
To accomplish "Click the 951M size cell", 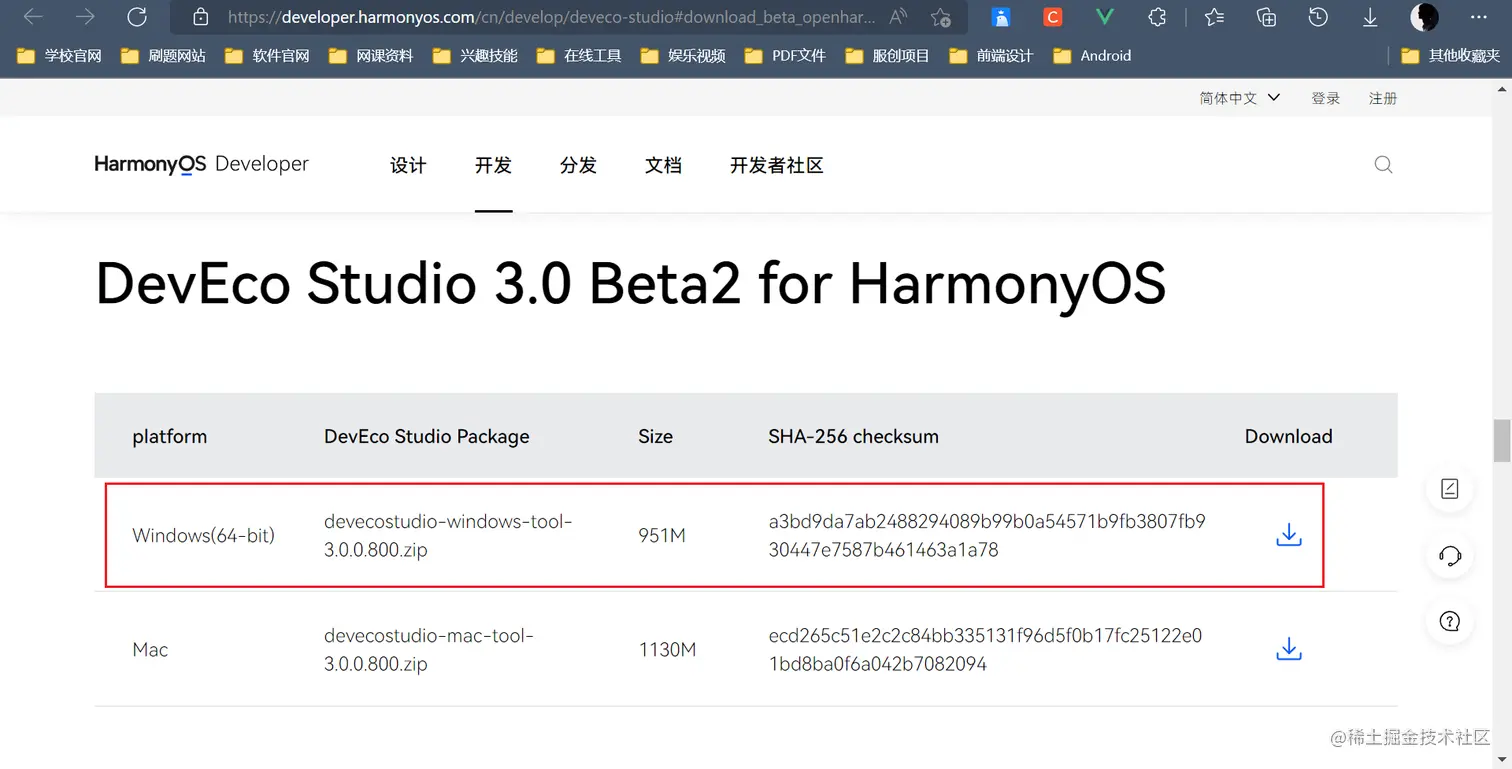I will click(662, 535).
